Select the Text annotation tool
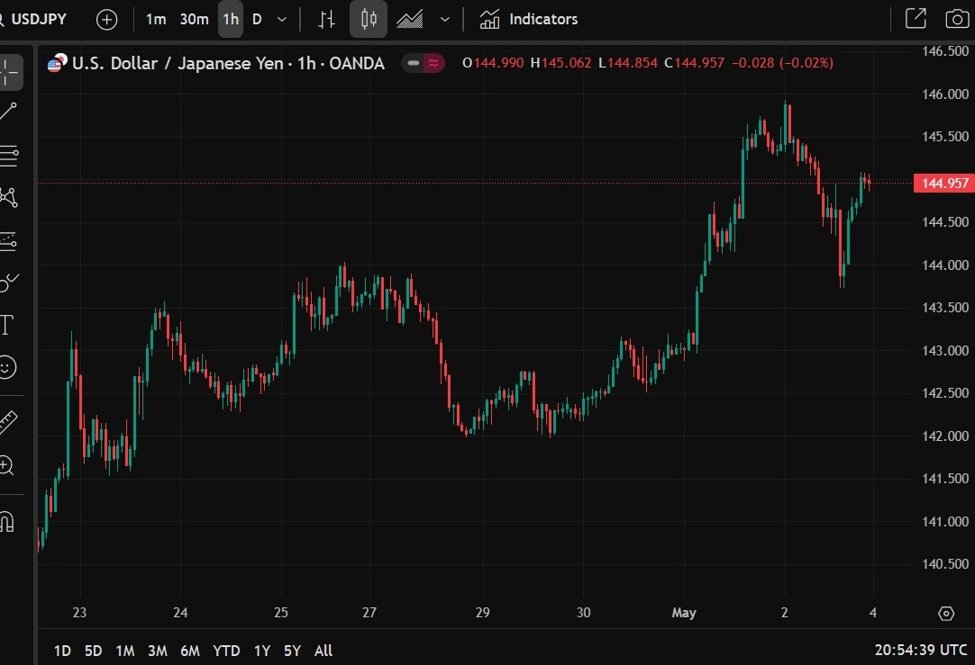Image resolution: width=975 pixels, height=665 pixels. 12,325
